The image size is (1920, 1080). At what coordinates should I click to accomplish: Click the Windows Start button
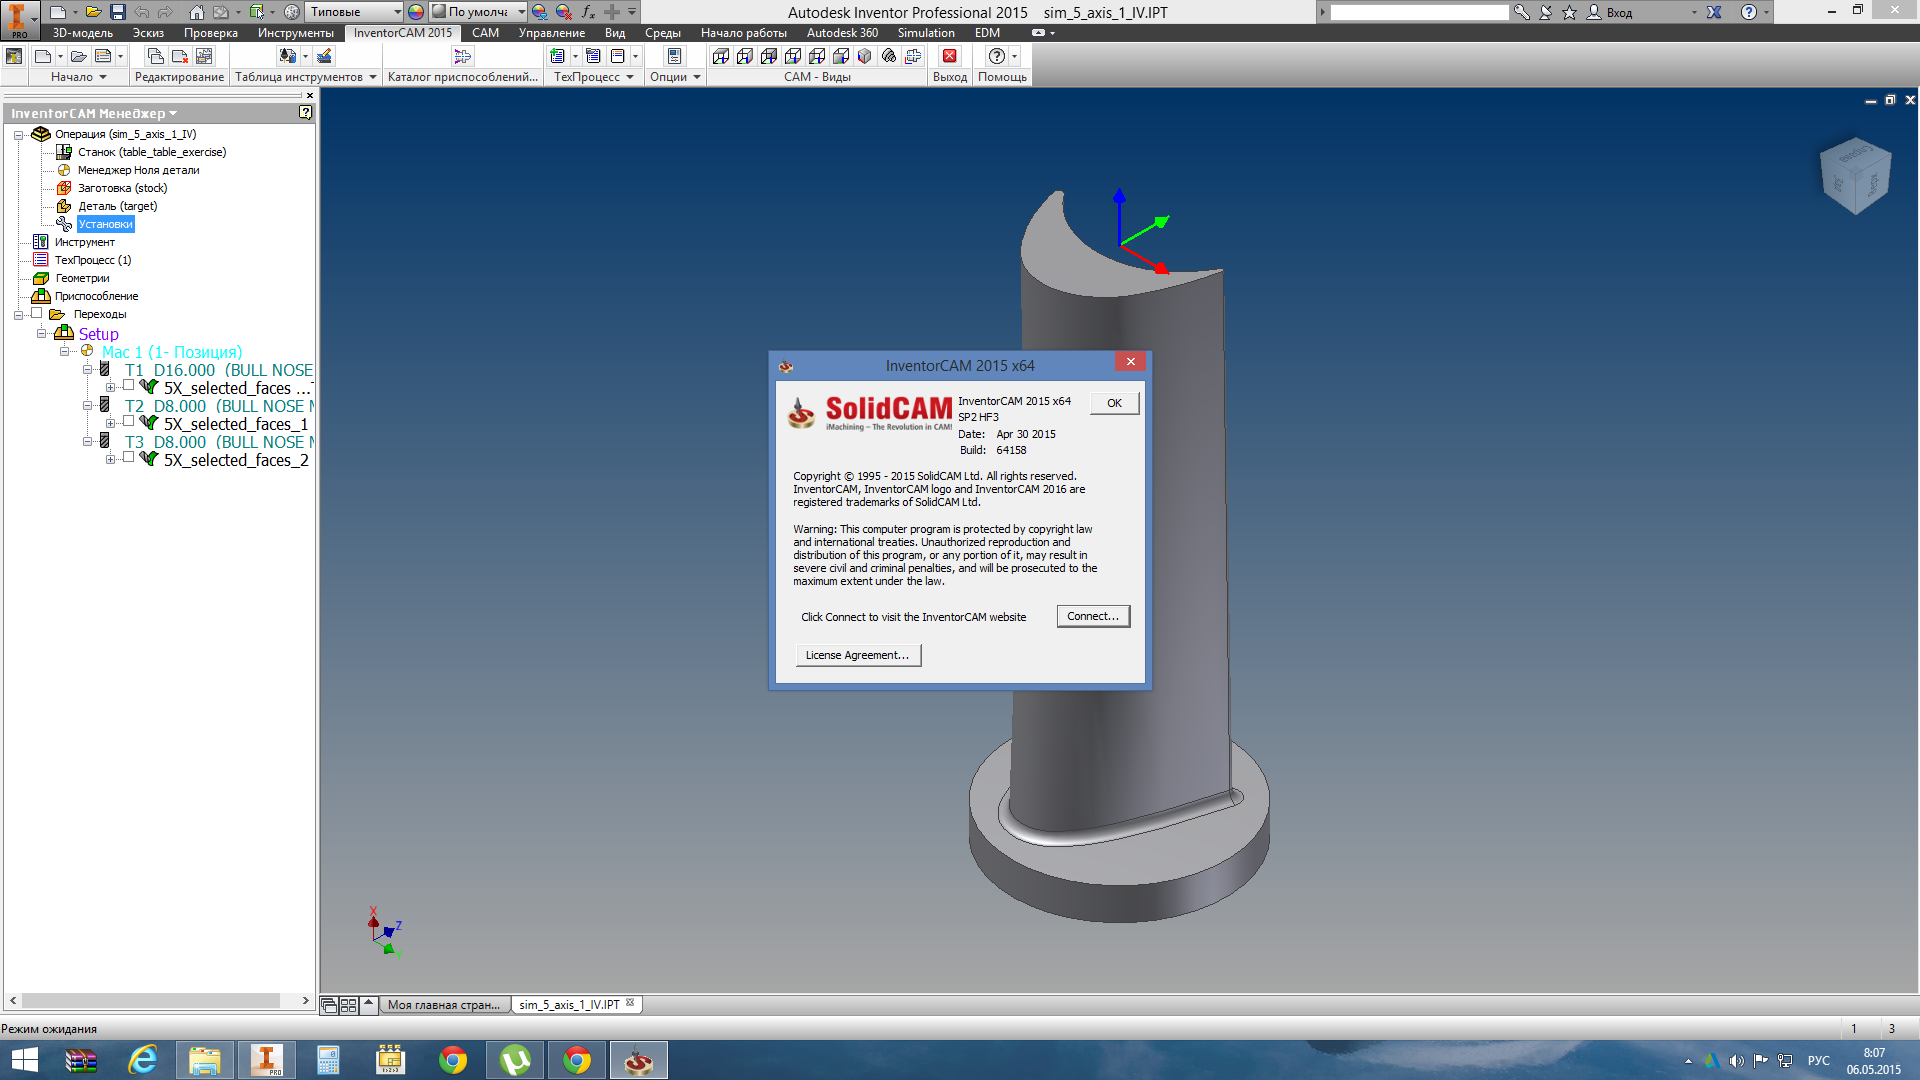pyautogui.click(x=24, y=1060)
